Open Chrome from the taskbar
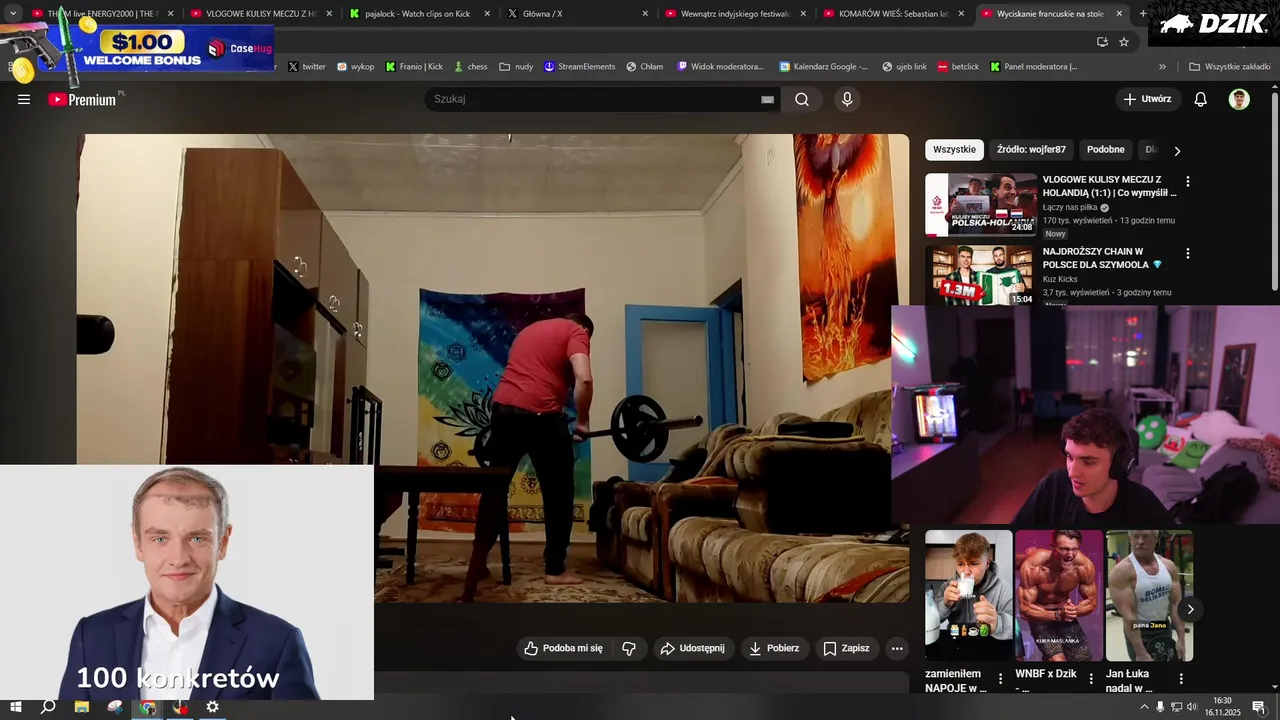Screen dimensions: 1280x720 point(148,707)
